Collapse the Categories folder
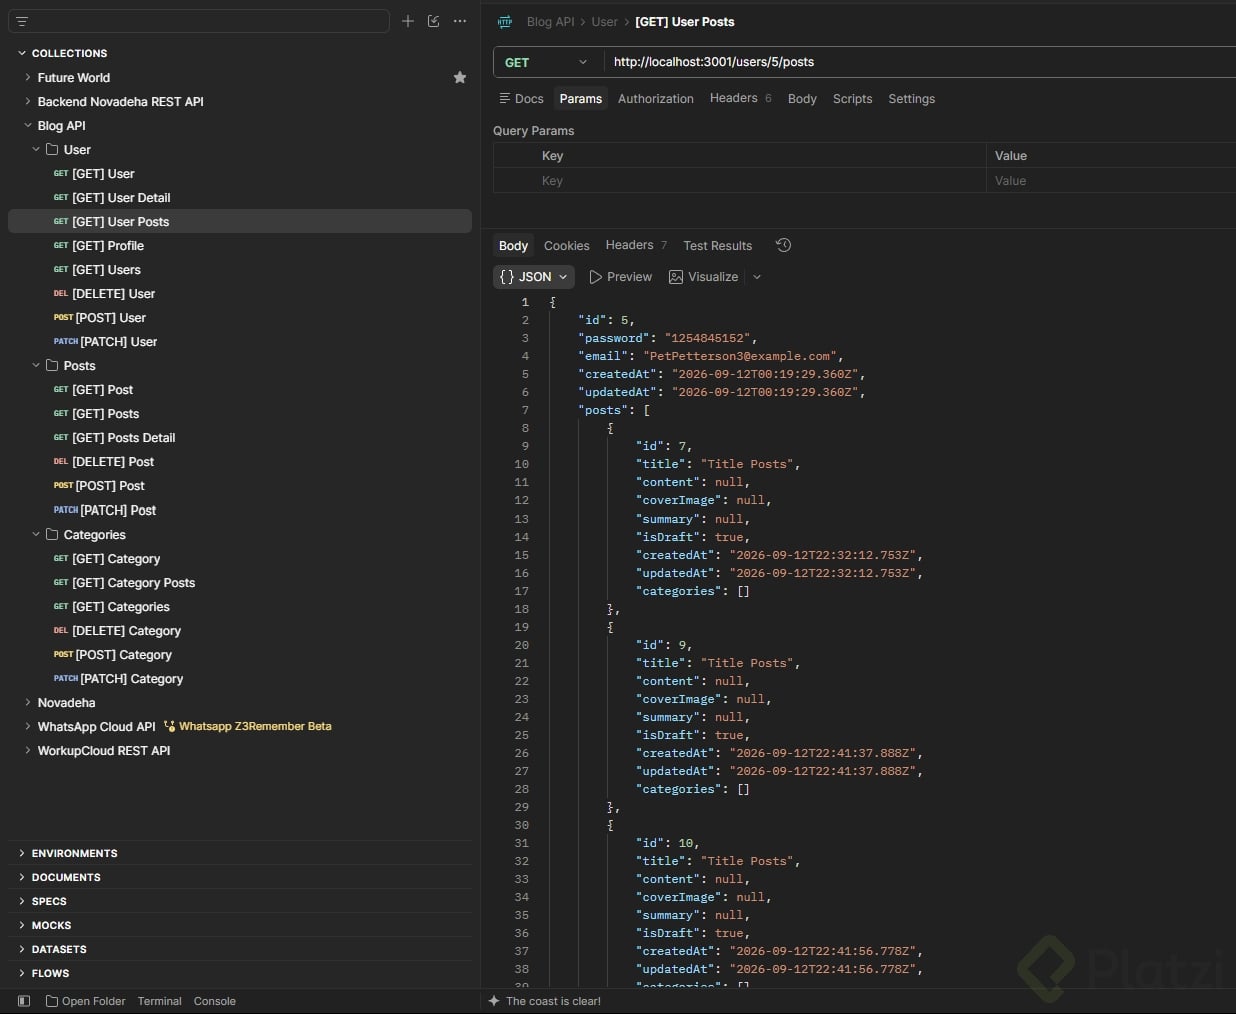1236x1014 pixels. click(36, 534)
